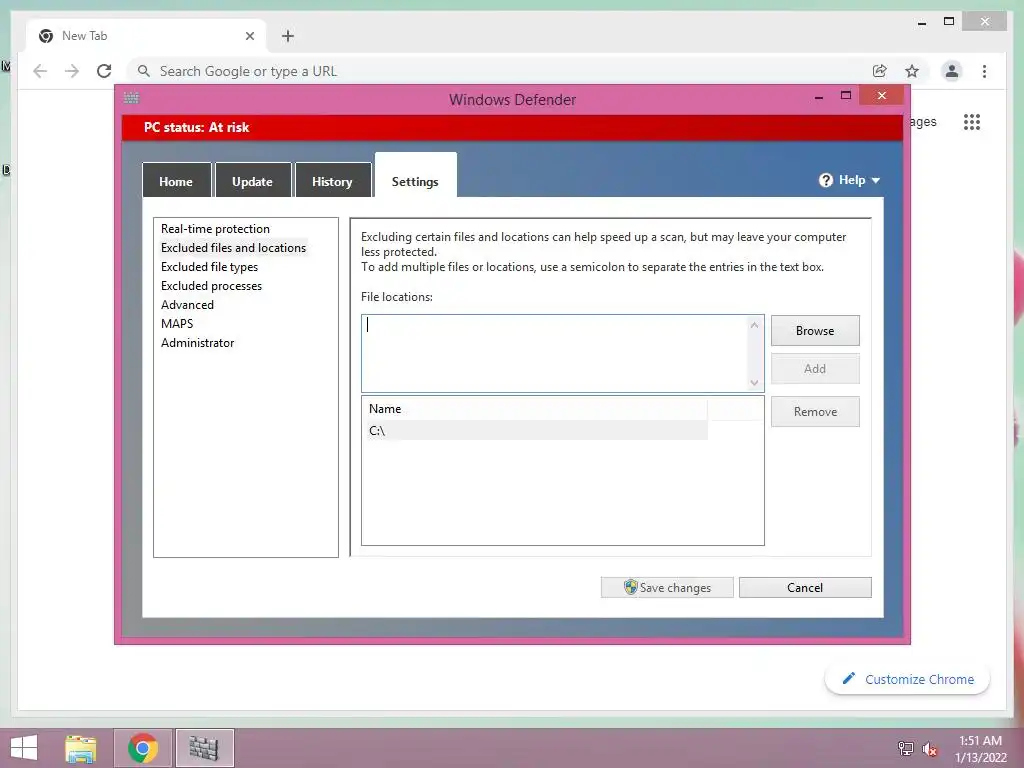1024x768 pixels.
Task: Open a new Chrome tab with plus
Action: 288,36
